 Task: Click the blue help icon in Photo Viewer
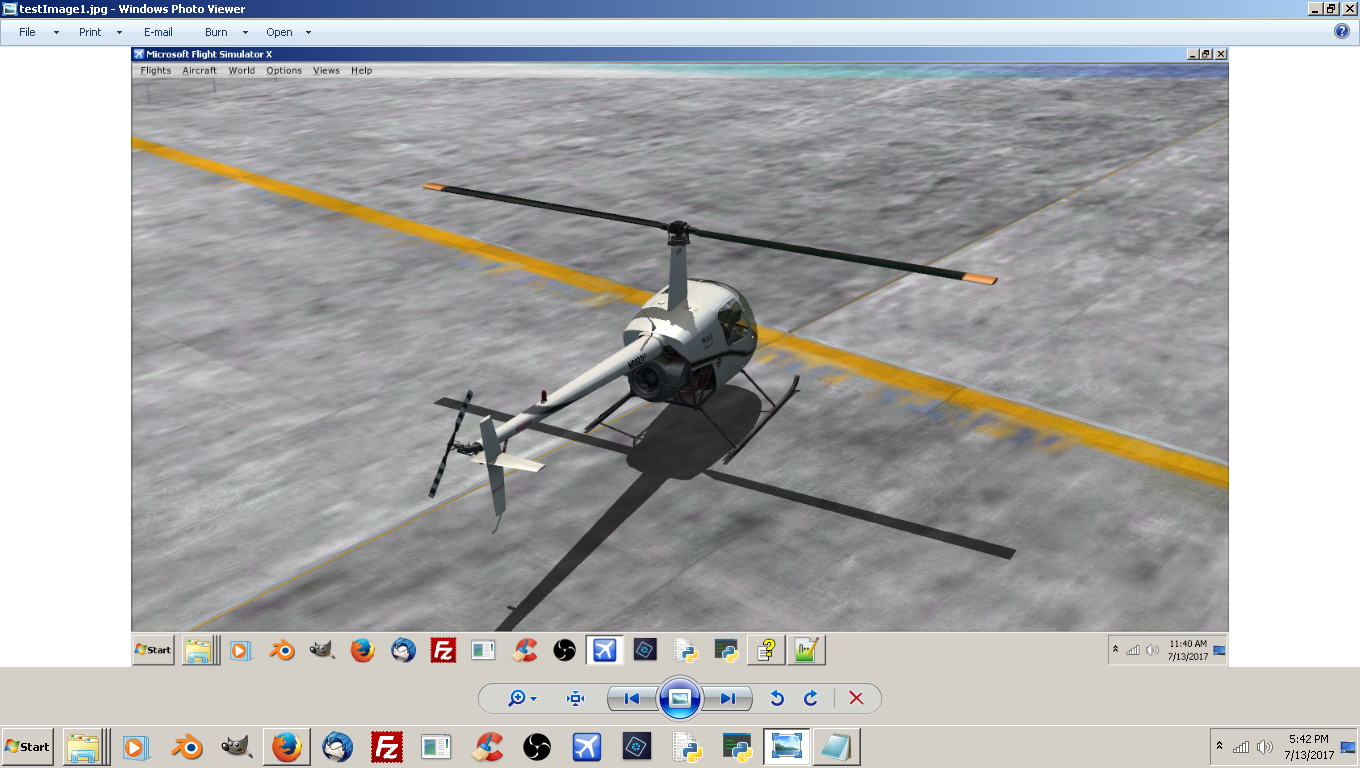click(x=1342, y=31)
